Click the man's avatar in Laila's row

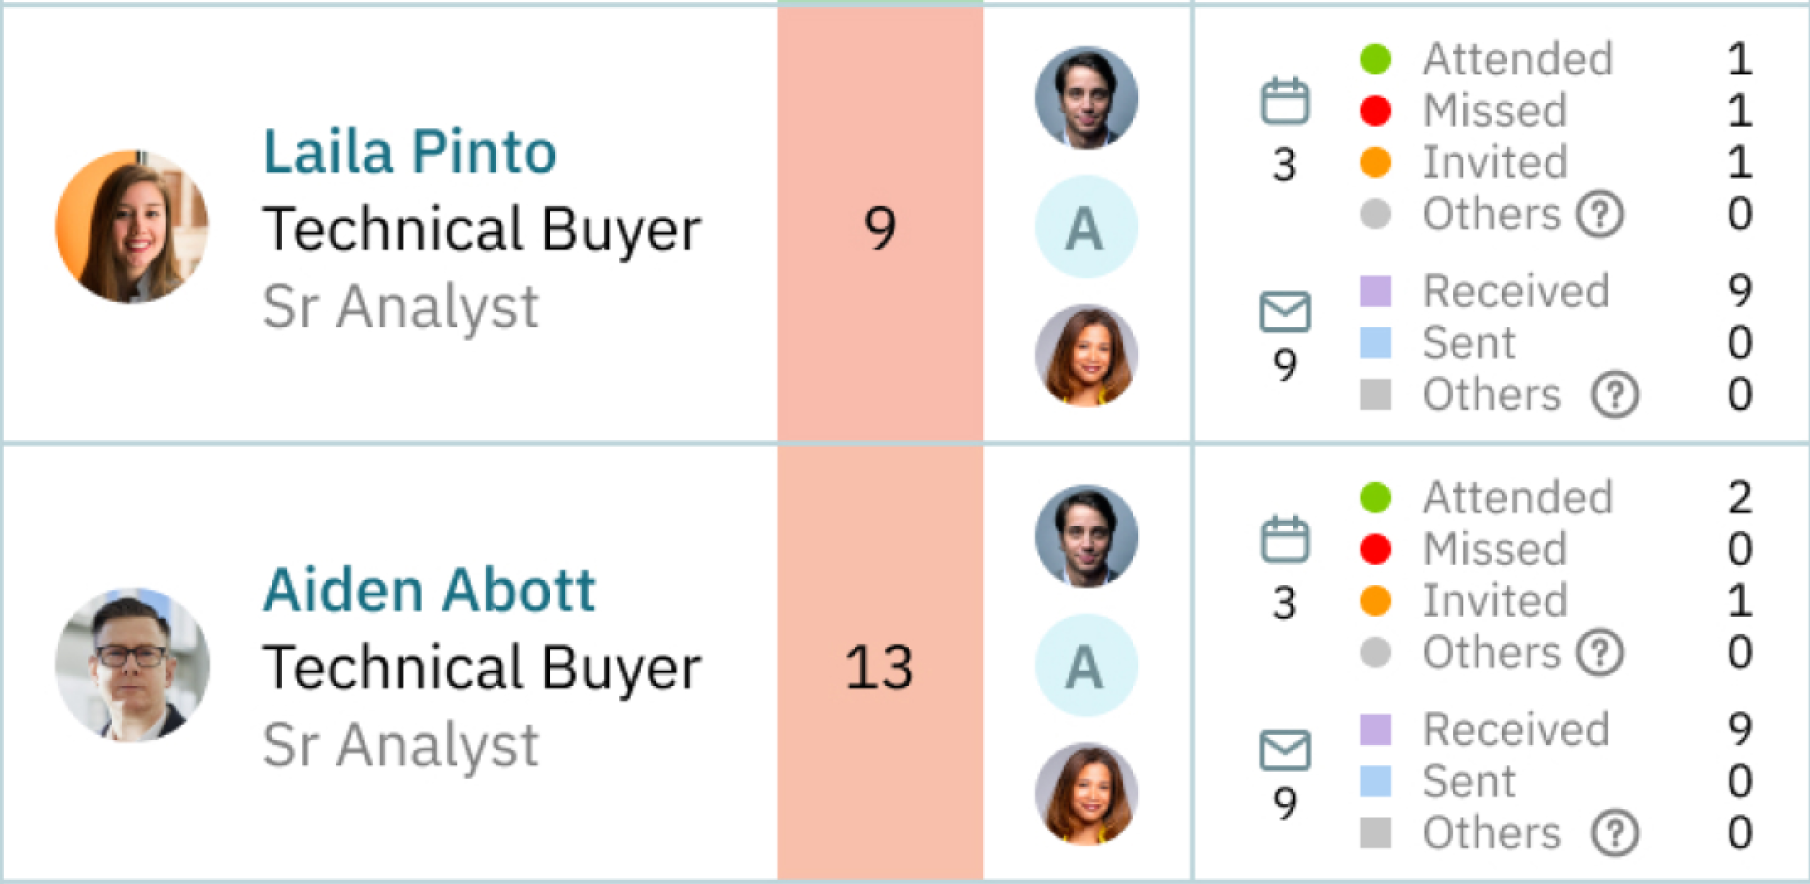click(1086, 98)
